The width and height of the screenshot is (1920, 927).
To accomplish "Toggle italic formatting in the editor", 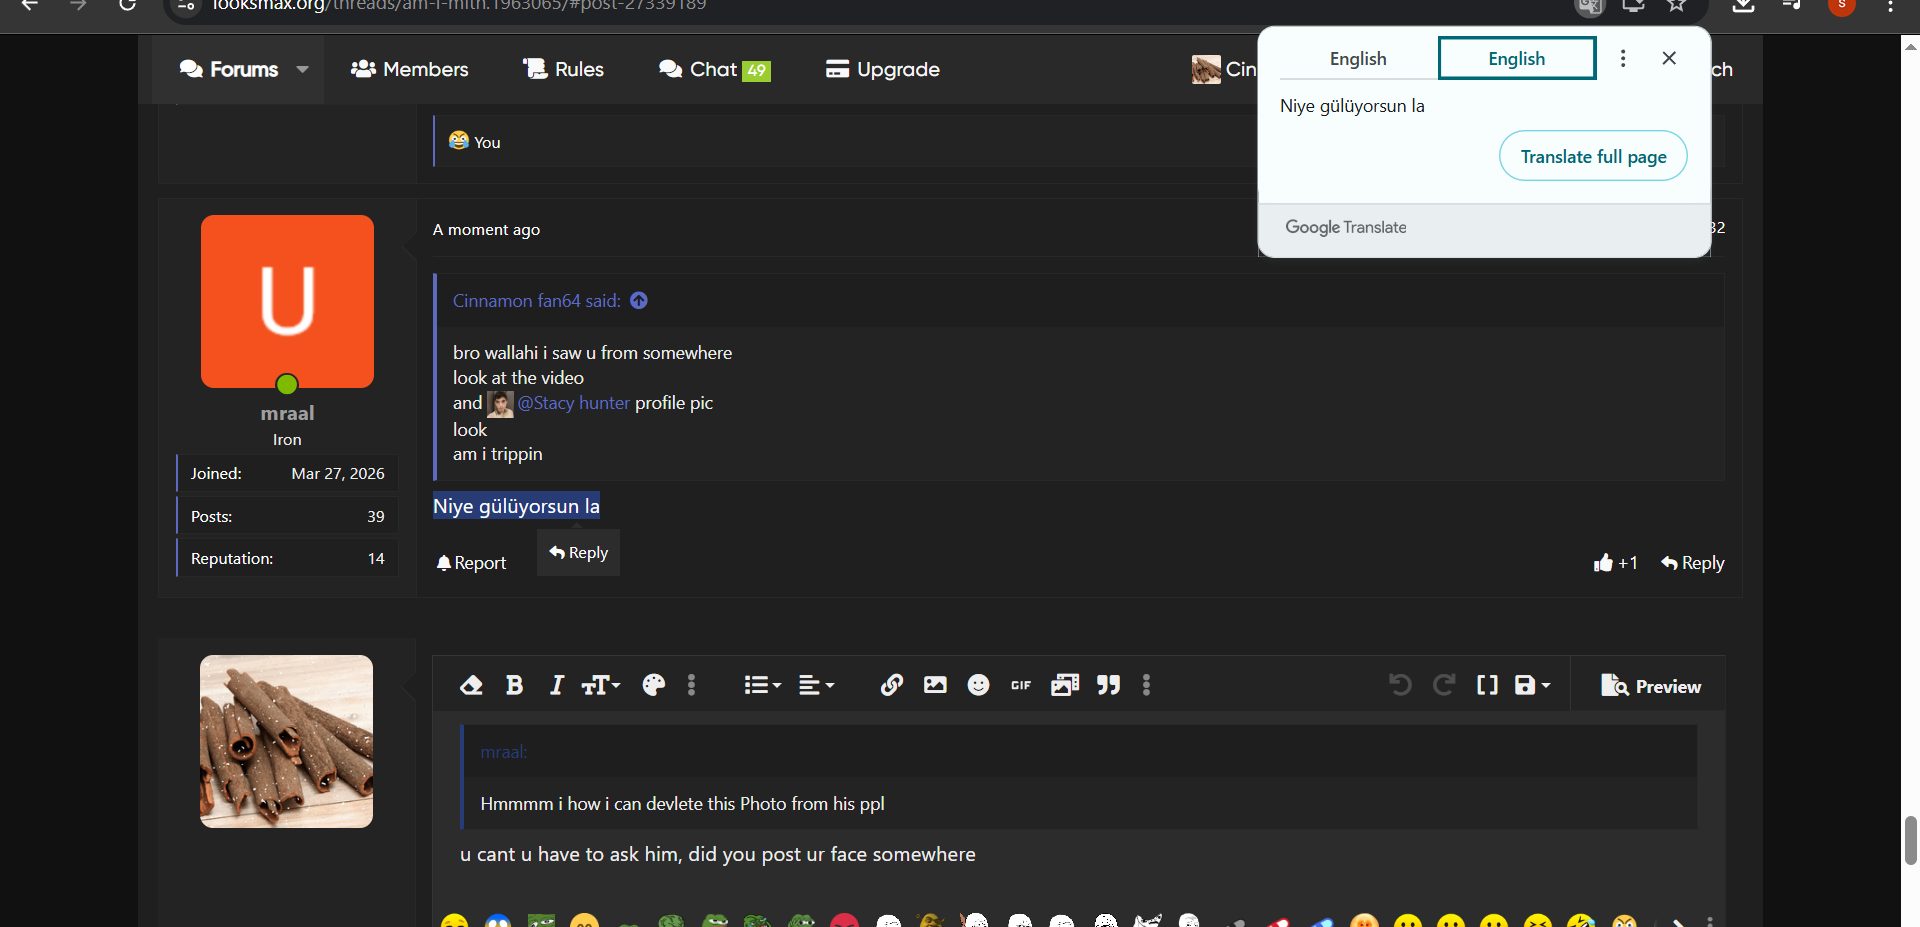I will (556, 685).
